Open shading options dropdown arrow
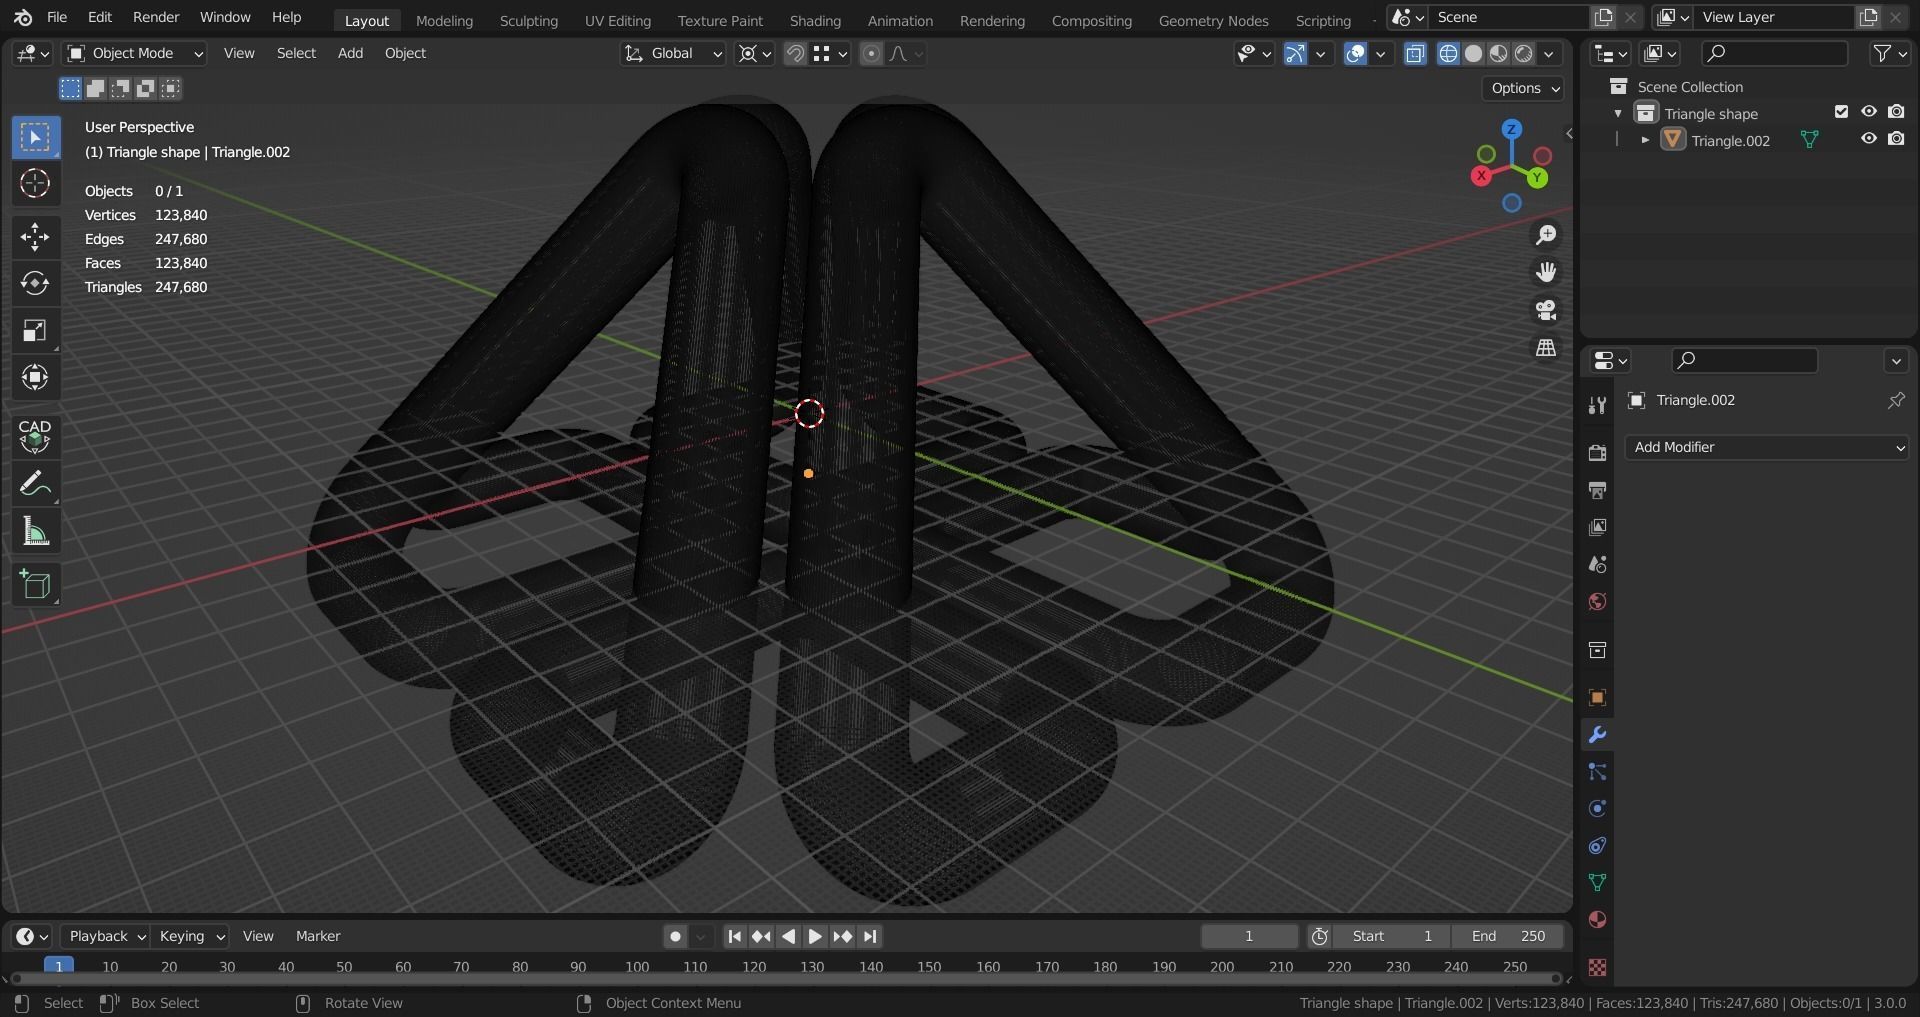The image size is (1920, 1017). click(x=1549, y=54)
